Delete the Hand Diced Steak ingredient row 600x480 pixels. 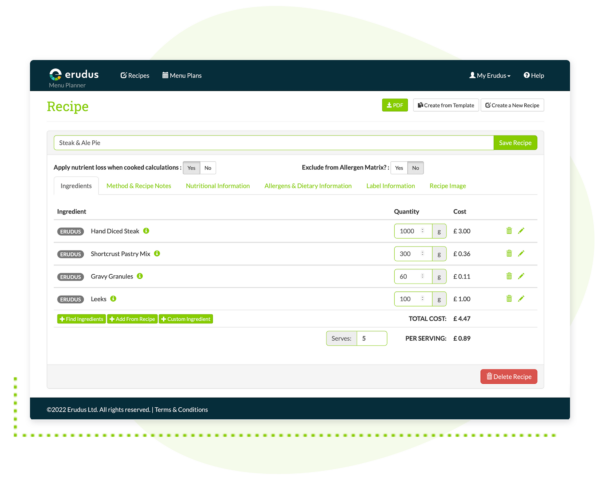pos(508,231)
